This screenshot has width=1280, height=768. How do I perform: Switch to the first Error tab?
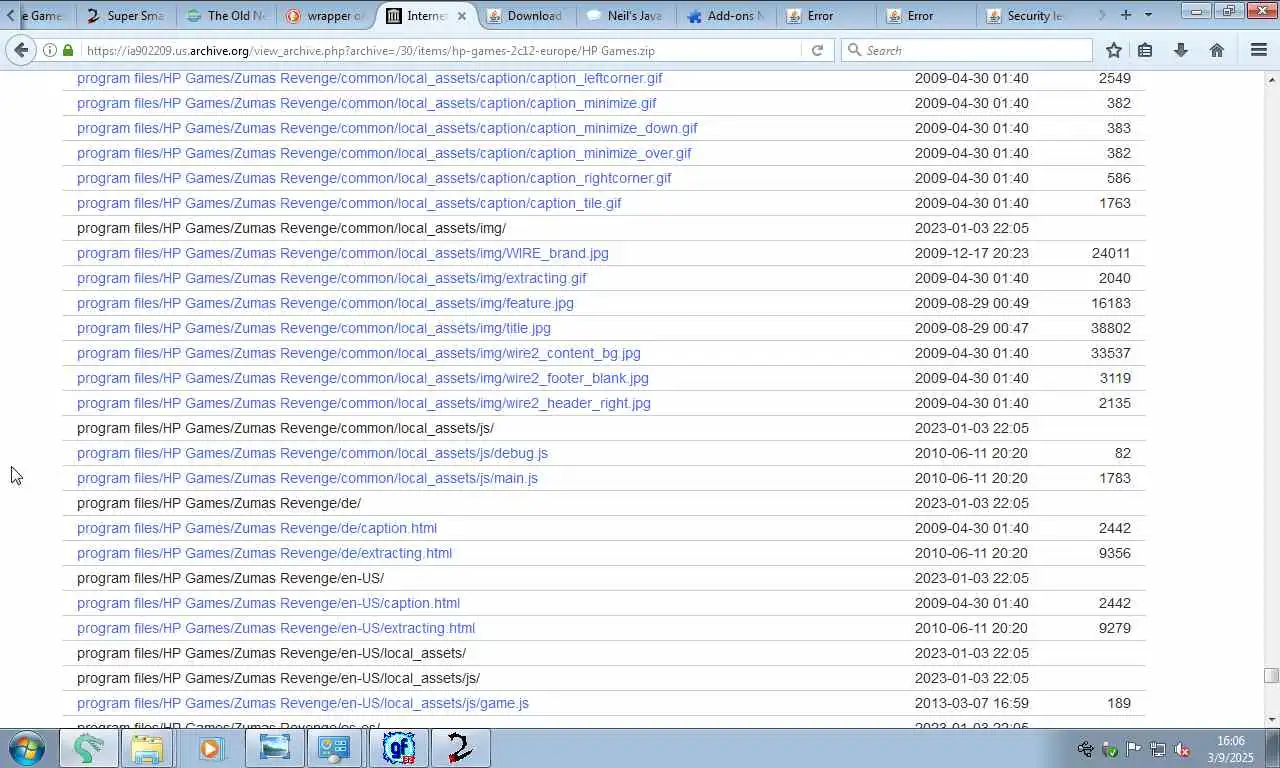(x=826, y=16)
